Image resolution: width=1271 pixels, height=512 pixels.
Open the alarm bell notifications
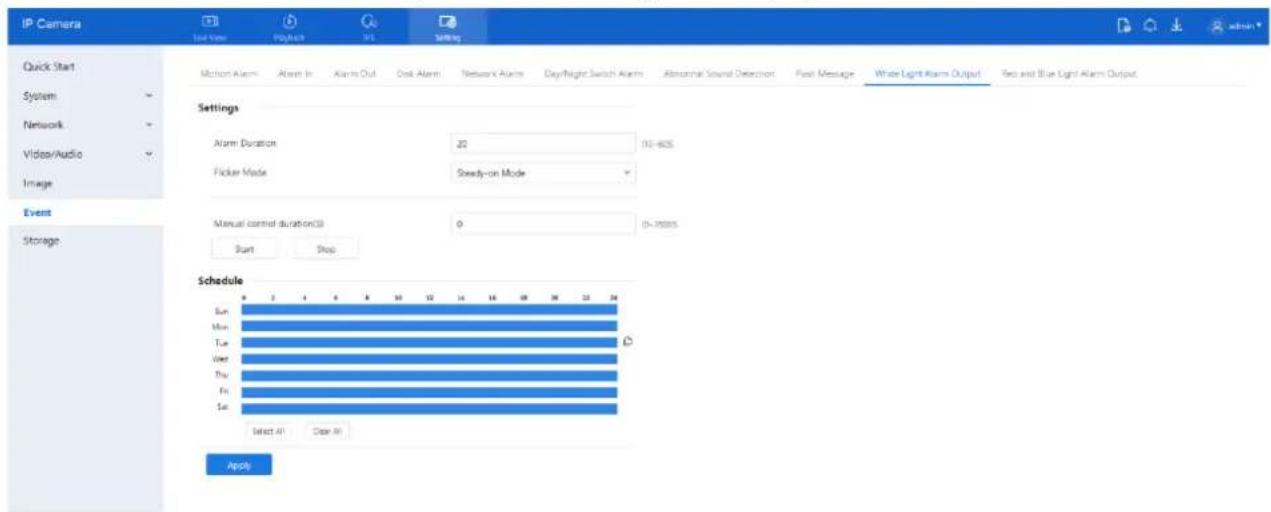pyautogui.click(x=1152, y=27)
